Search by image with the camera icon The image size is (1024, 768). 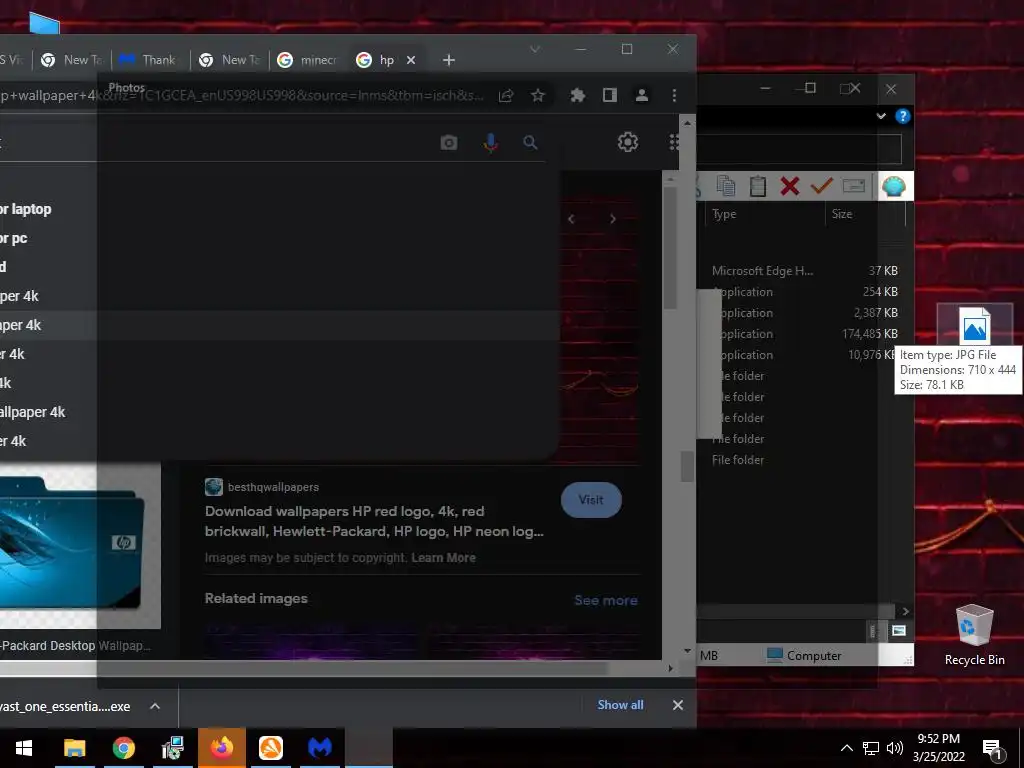click(x=449, y=142)
